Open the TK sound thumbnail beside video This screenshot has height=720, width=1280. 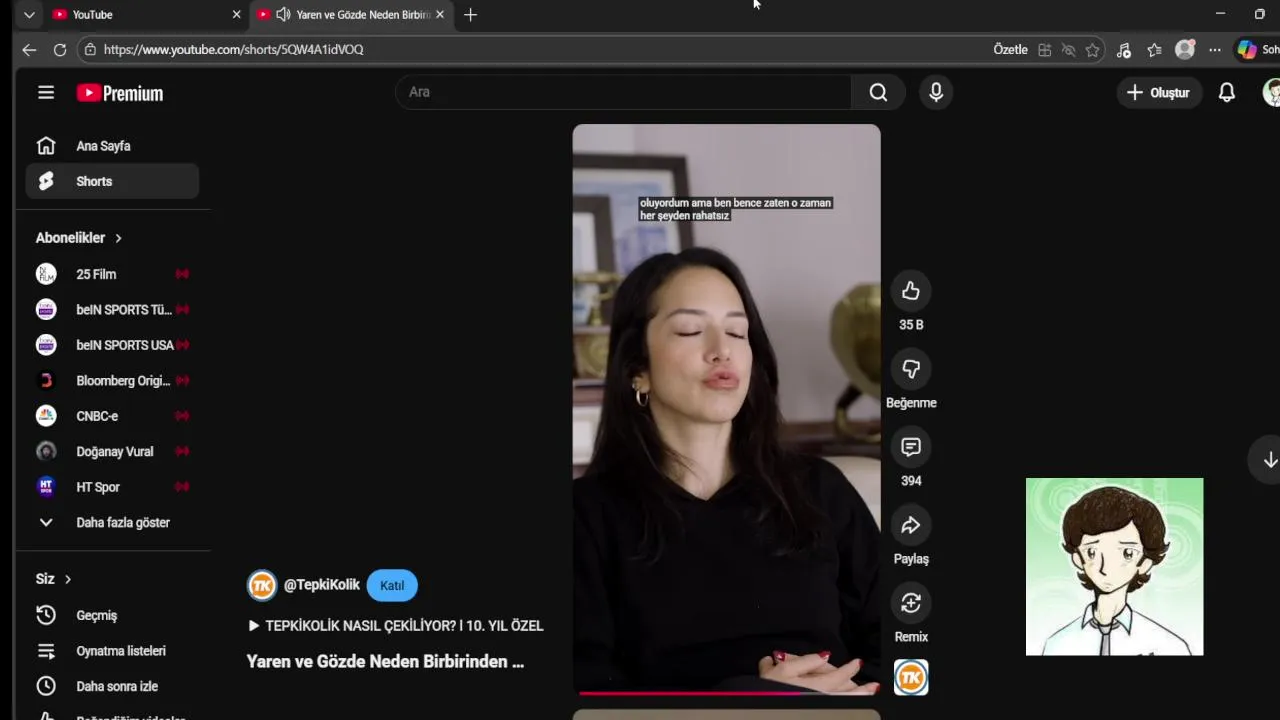tap(911, 678)
